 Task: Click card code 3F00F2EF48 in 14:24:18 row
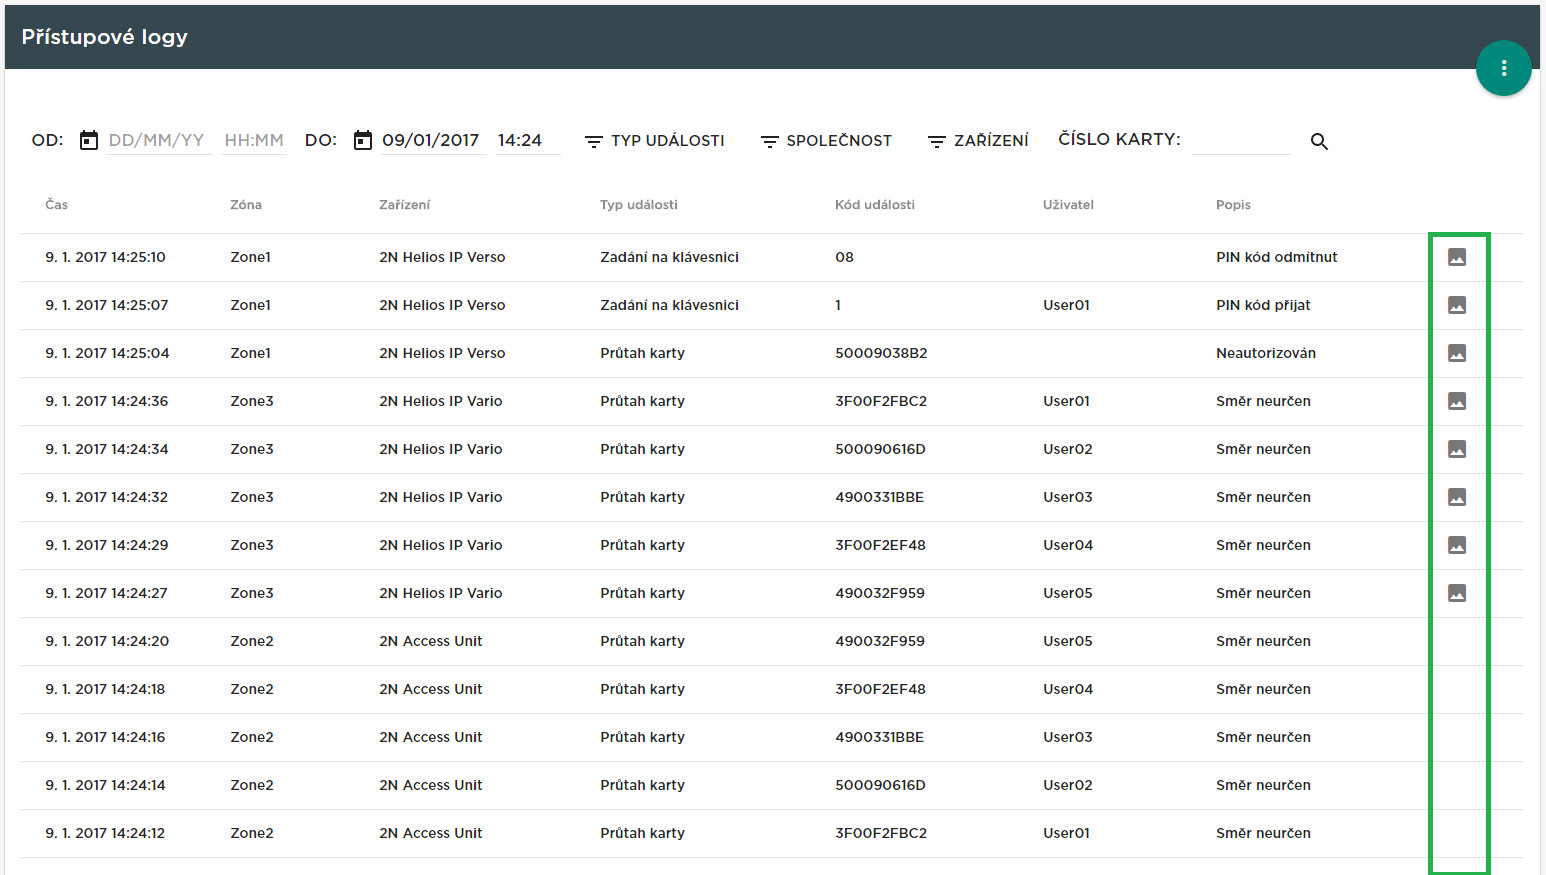880,689
